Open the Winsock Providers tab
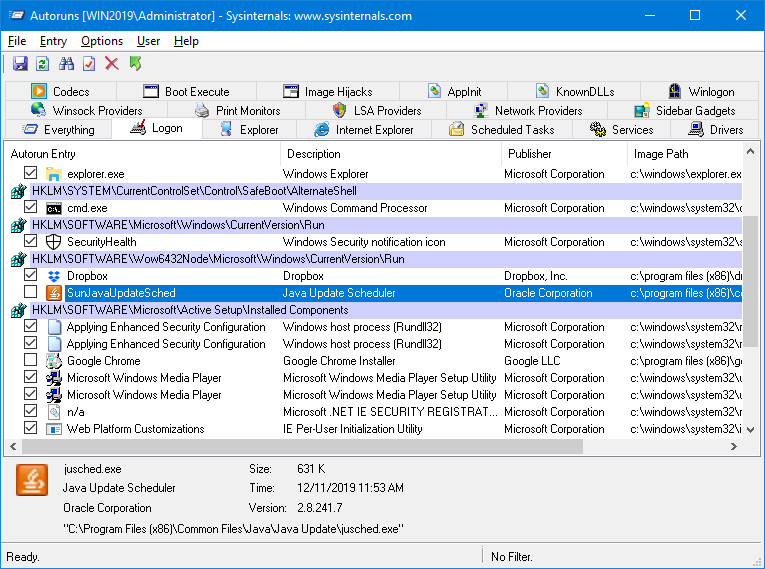Screen dimensions: 765x569 [86, 111]
